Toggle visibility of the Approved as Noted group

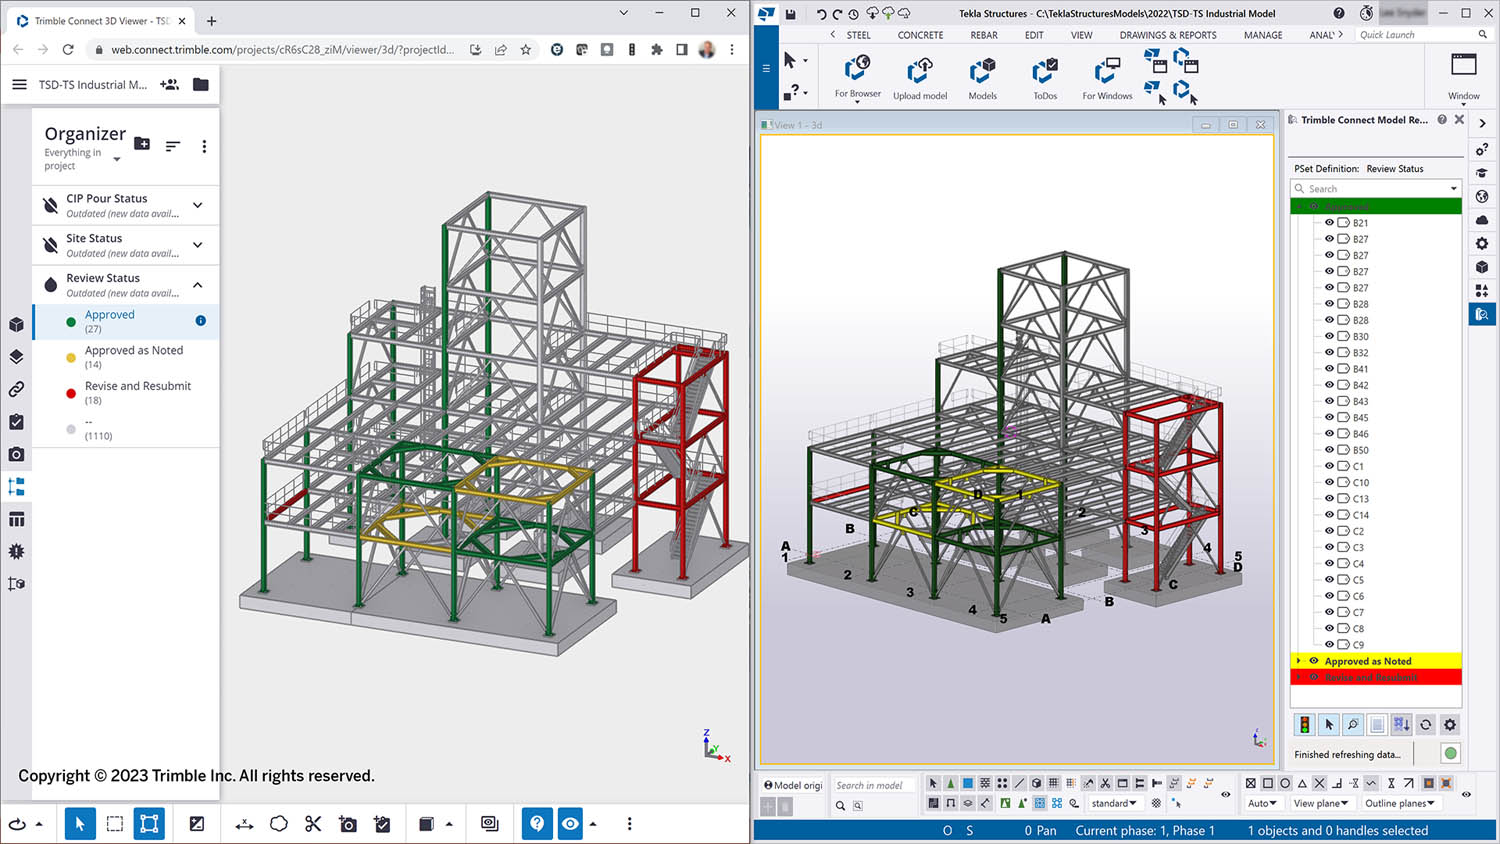(x=1311, y=661)
